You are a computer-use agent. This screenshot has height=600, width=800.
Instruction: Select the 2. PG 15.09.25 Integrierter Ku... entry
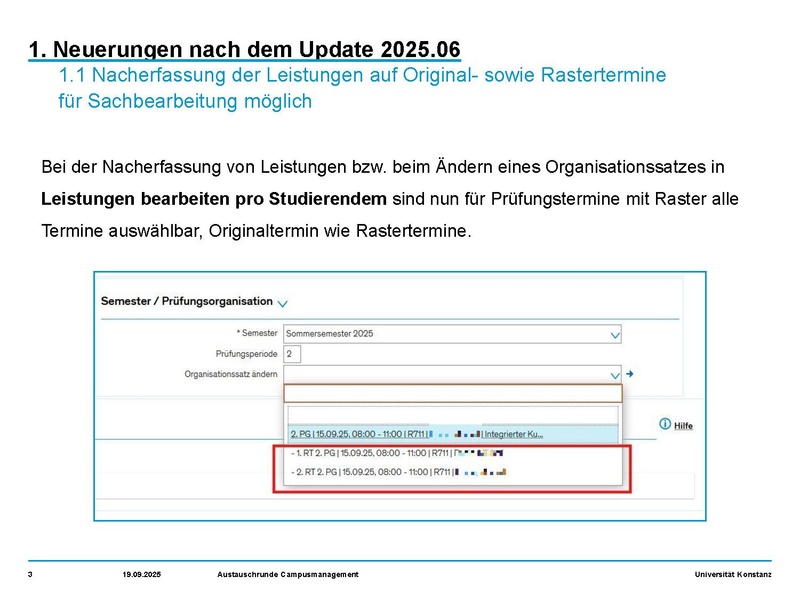[453, 434]
